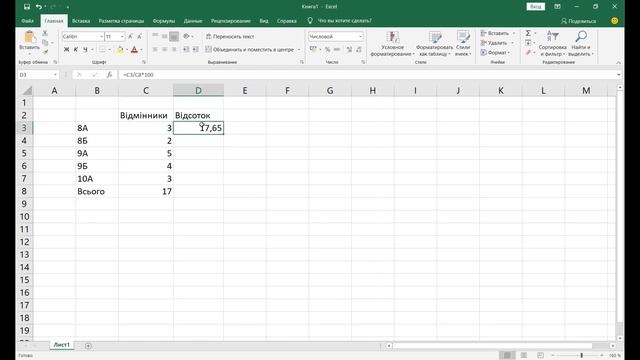Toggle bottom vertical alignment button

[174, 36]
